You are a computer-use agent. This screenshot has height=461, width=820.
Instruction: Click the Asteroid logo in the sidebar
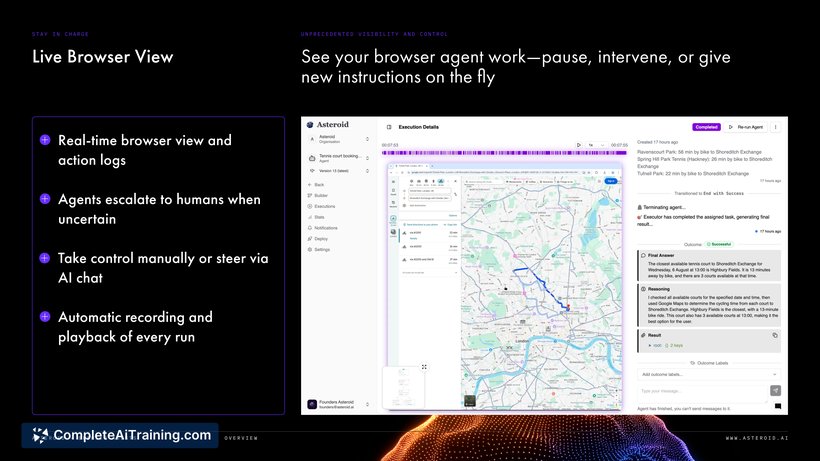(328, 124)
